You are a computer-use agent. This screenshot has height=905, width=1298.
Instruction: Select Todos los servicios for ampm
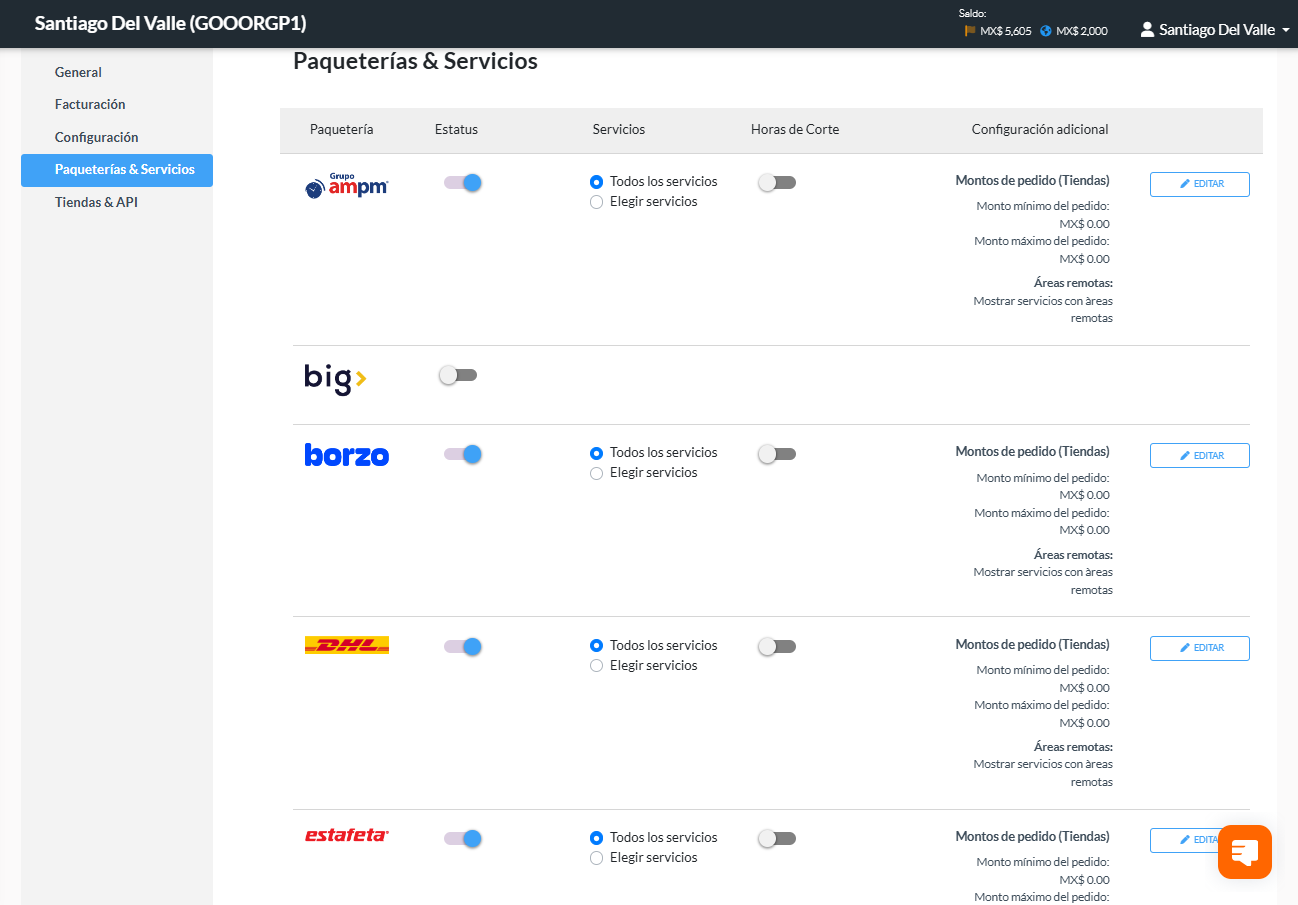(x=597, y=182)
